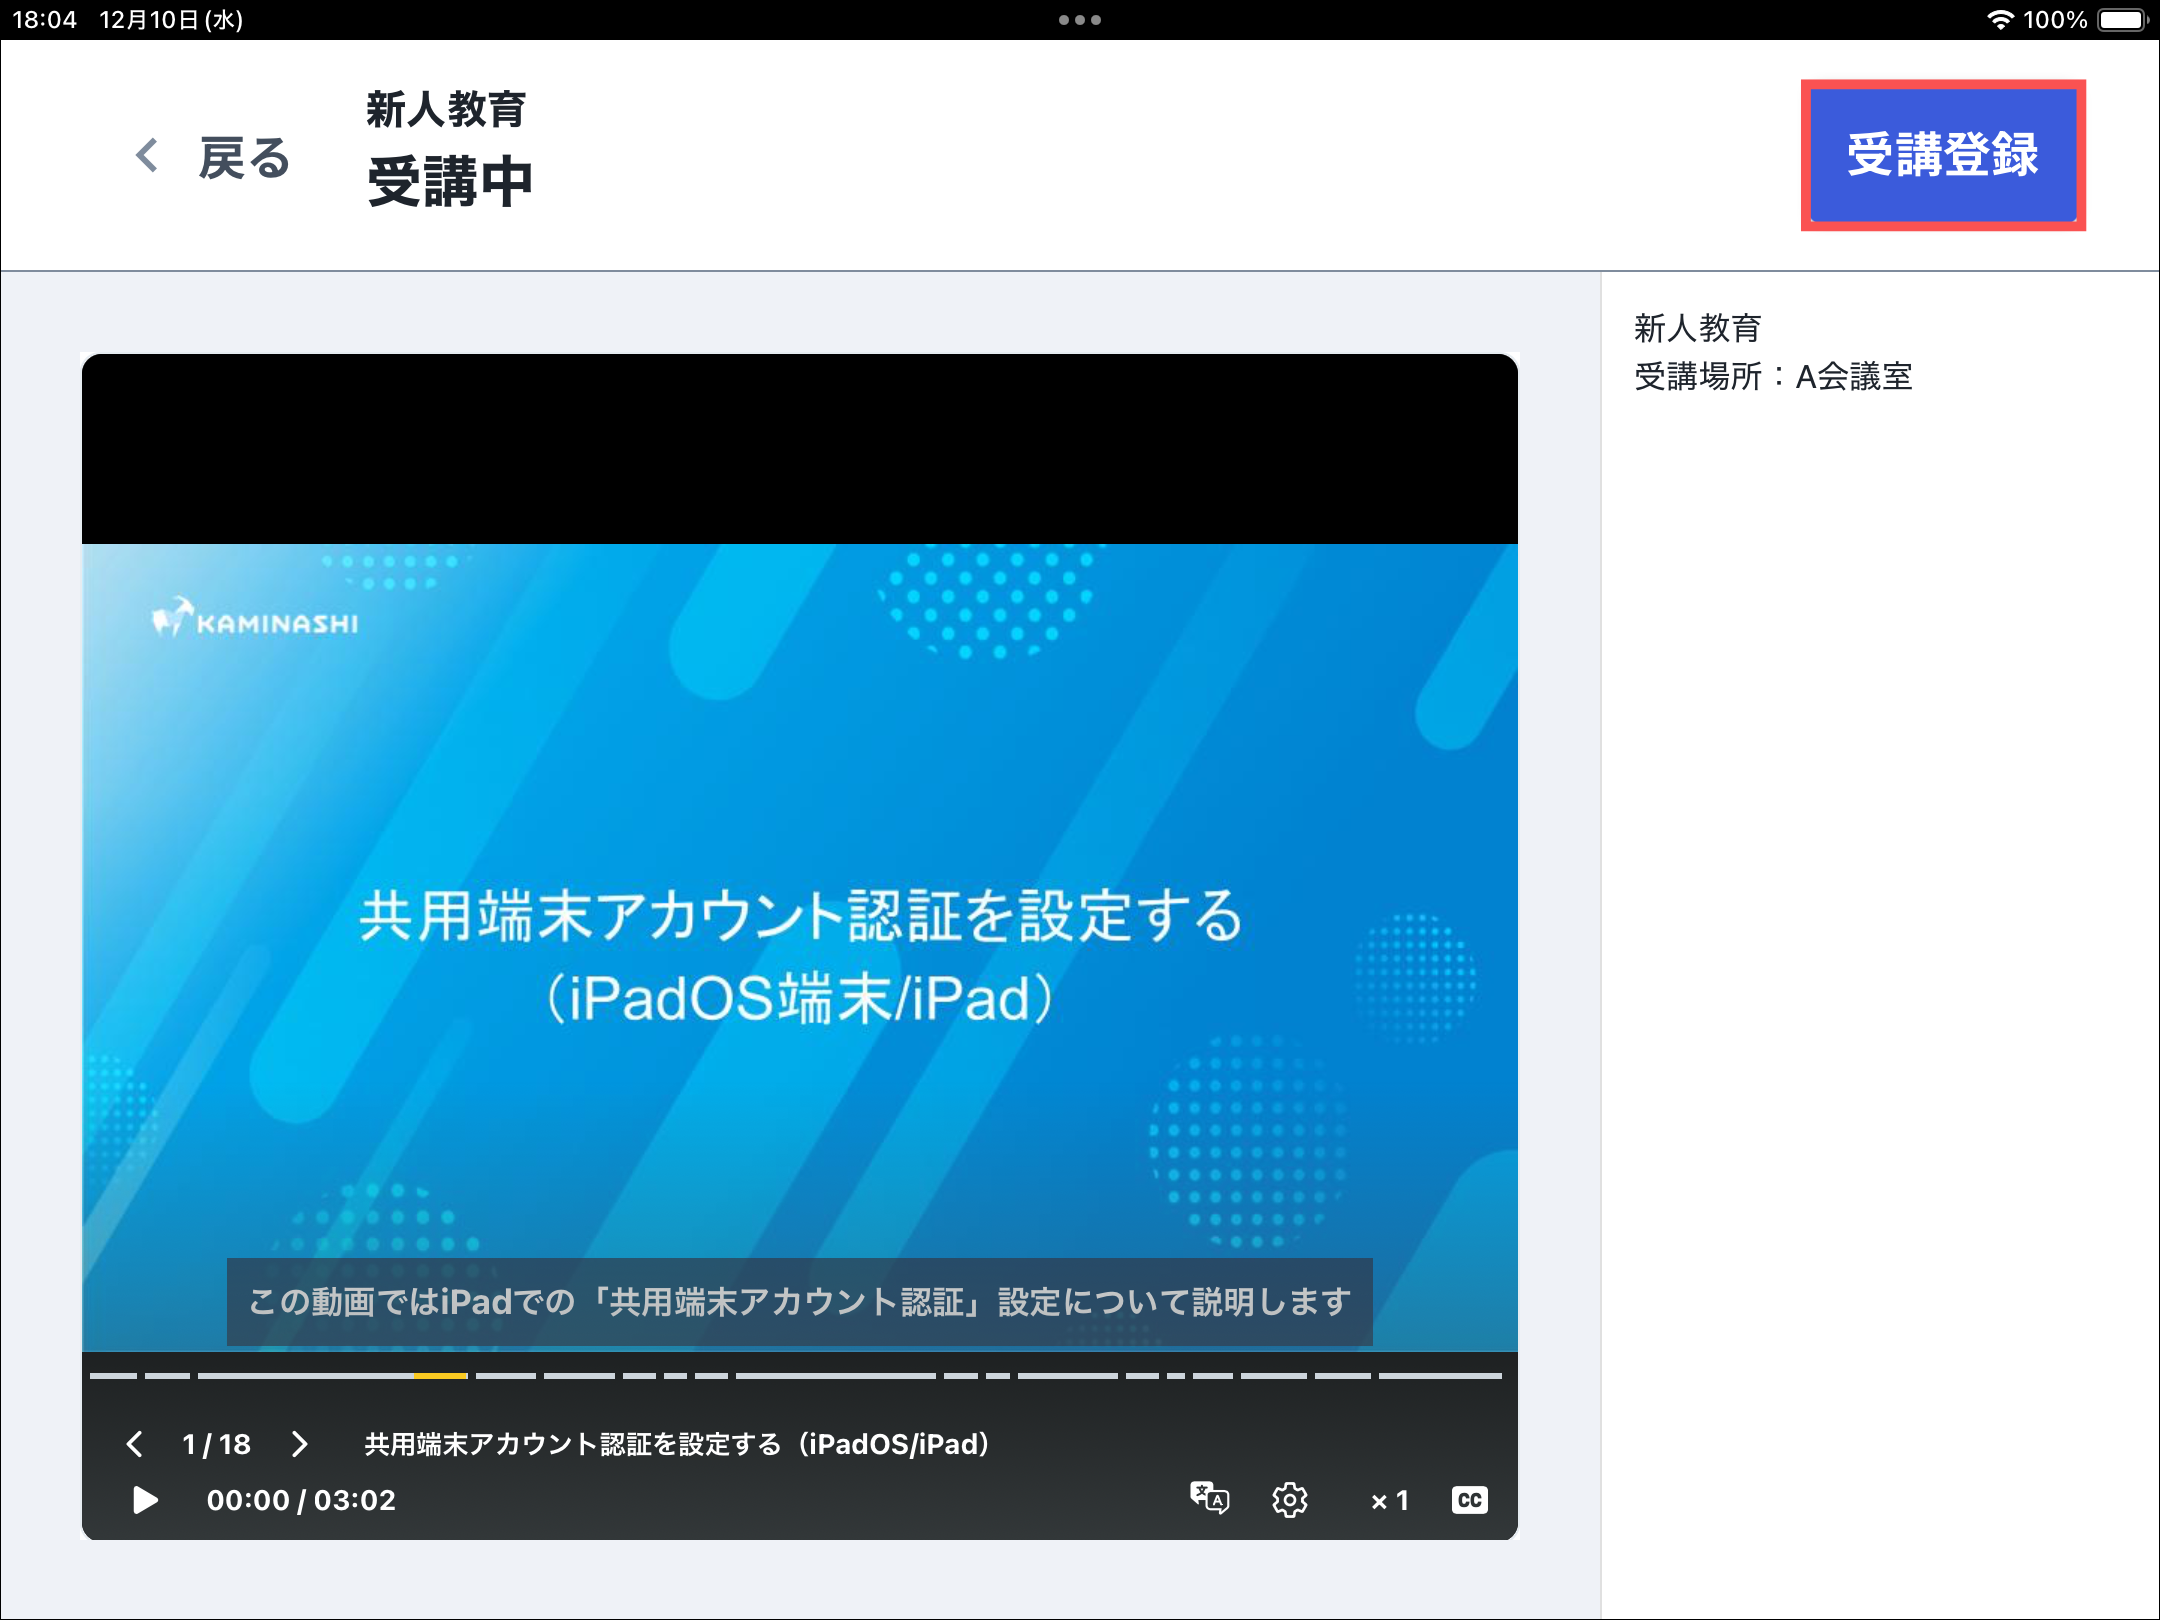Jump to the first timeline chapter segment
This screenshot has width=2160, height=1620.
[x=113, y=1376]
